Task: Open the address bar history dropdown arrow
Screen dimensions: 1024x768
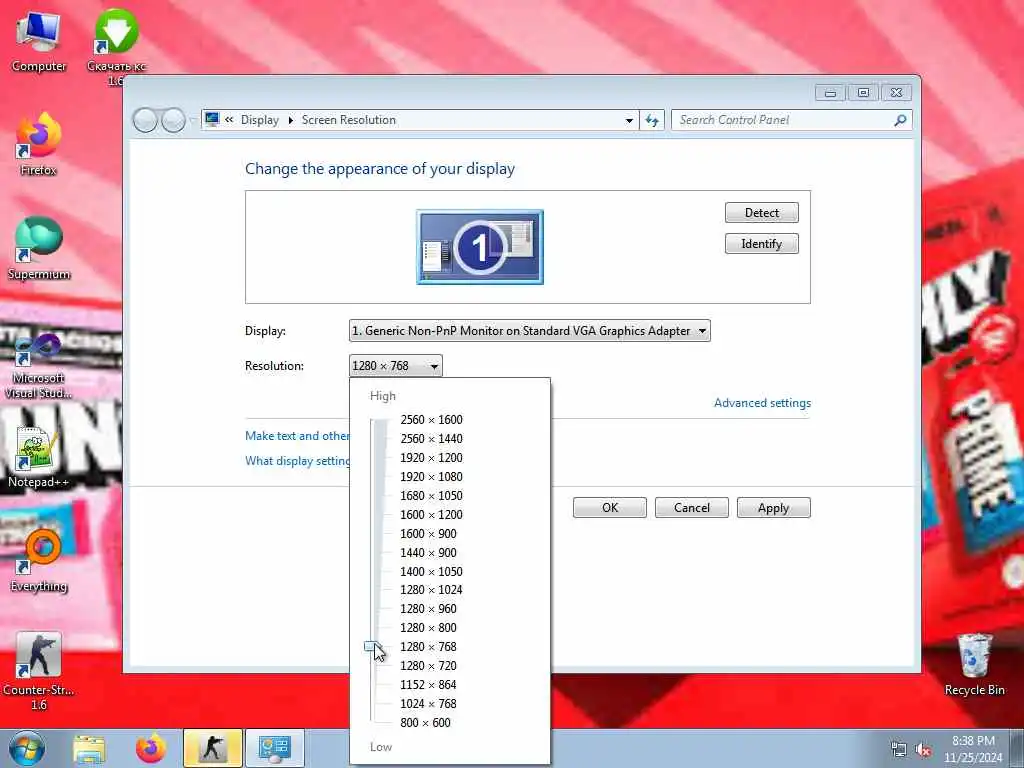Action: pyautogui.click(x=629, y=120)
